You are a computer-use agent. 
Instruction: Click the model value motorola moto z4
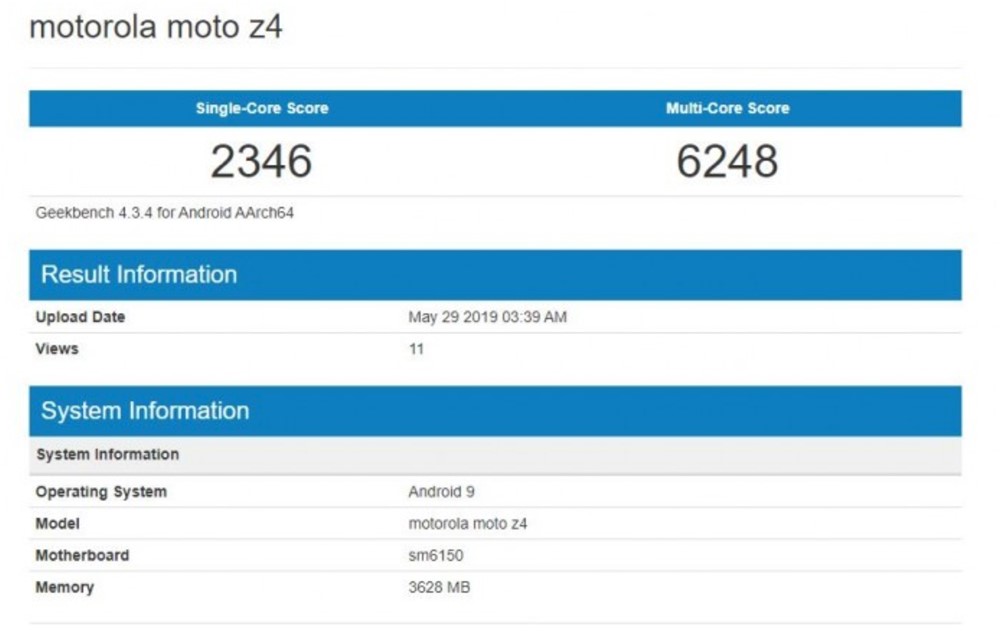click(467, 523)
